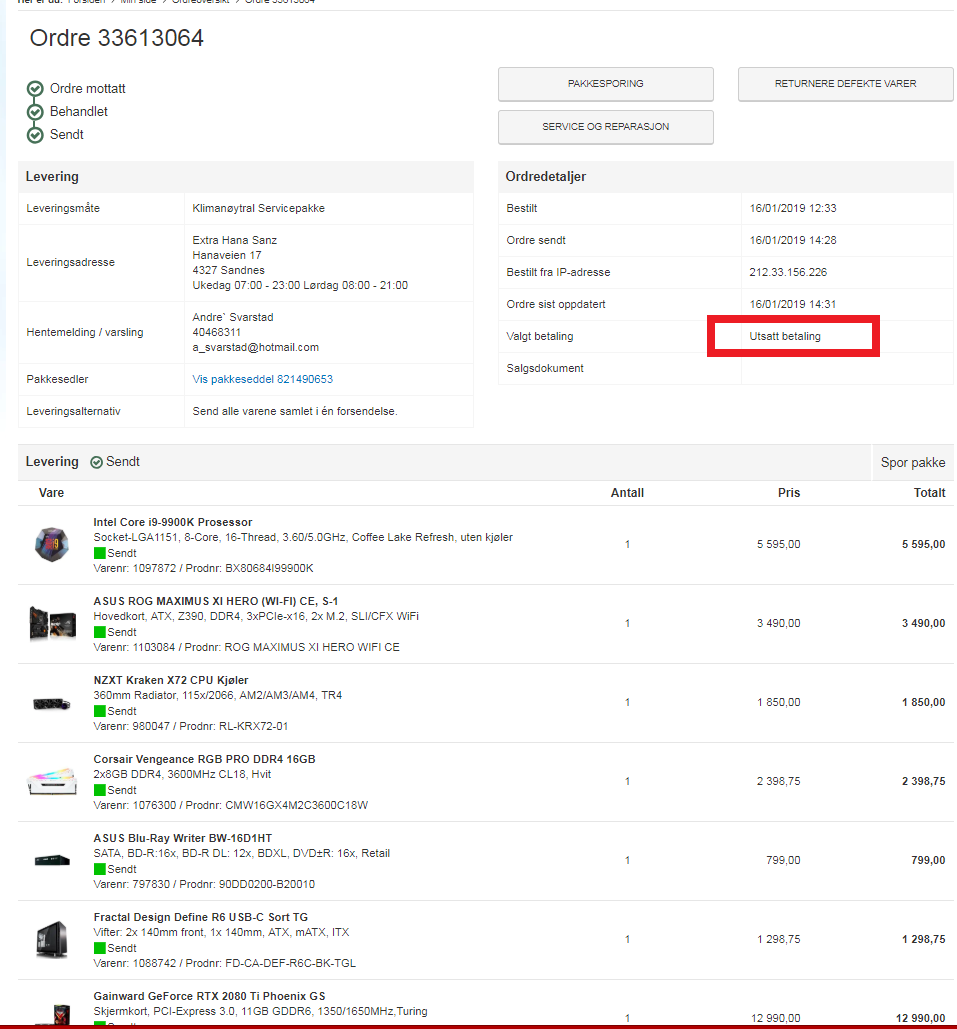Click green Sendt indicator for Intel processor
Viewport: 957px width, 1029px height.
[x=100, y=553]
